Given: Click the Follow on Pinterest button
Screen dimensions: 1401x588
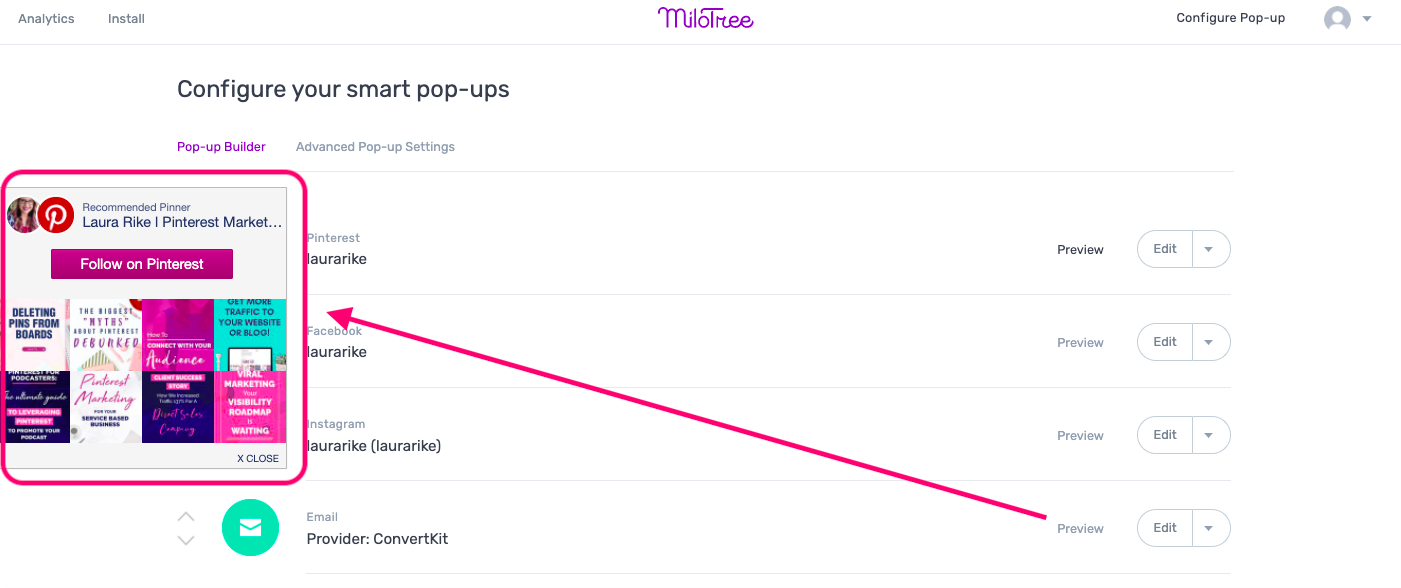Looking at the screenshot, I should click(142, 264).
